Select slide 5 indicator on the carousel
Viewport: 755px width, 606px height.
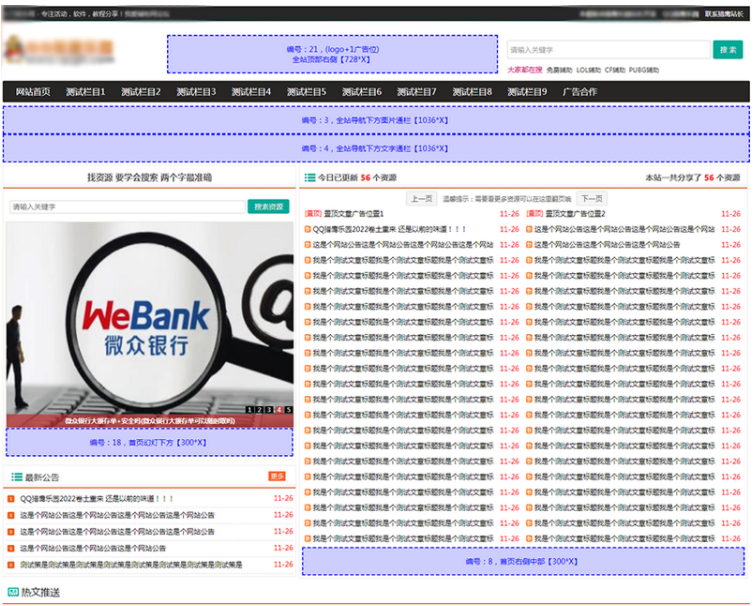[288, 410]
